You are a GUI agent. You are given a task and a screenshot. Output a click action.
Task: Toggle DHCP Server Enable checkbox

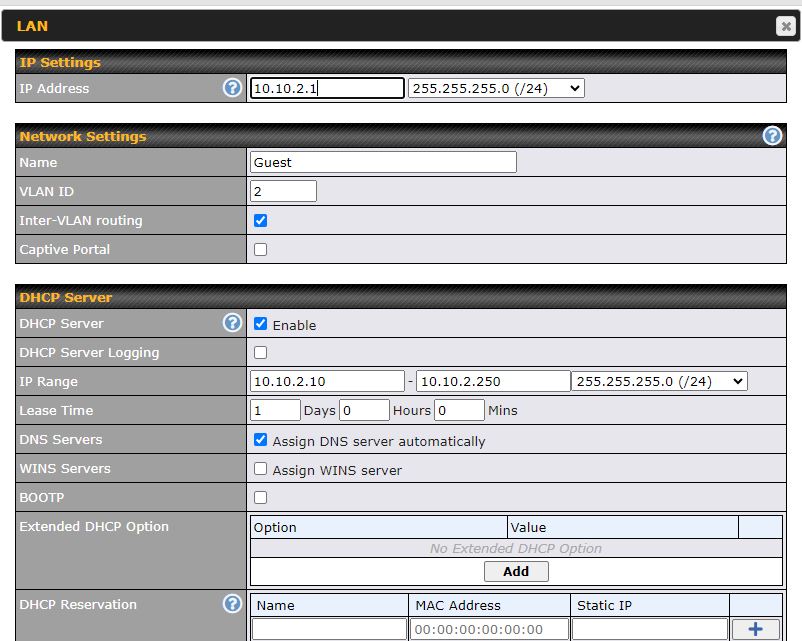tap(261, 324)
